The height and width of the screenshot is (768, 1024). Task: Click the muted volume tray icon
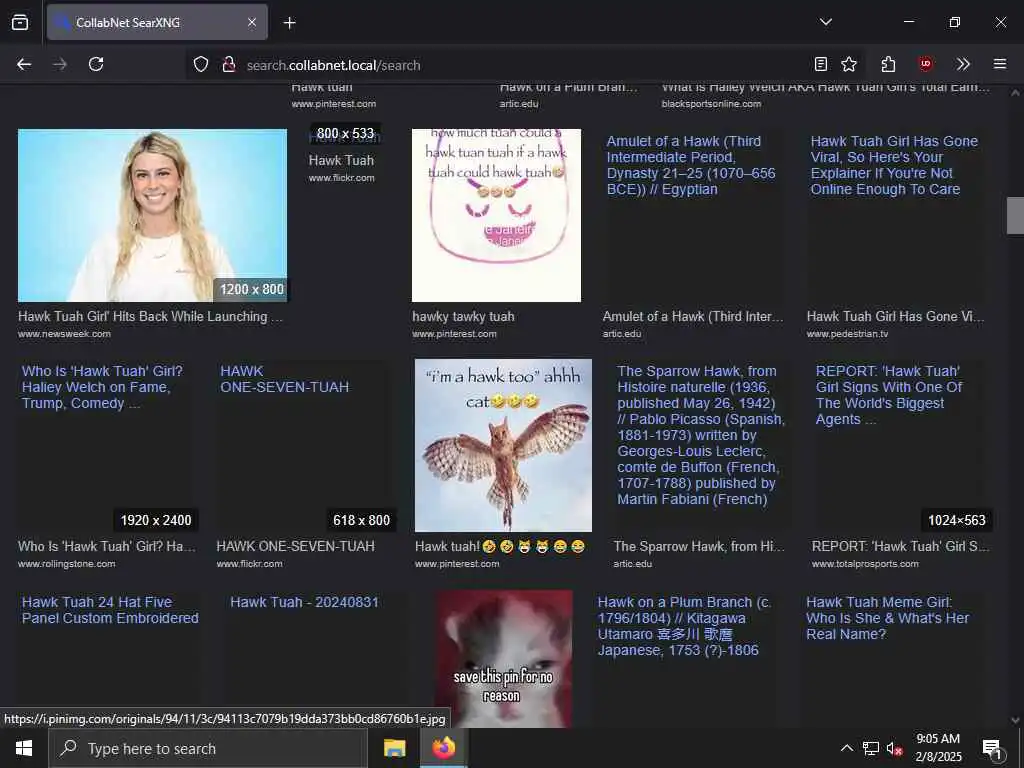(894, 748)
